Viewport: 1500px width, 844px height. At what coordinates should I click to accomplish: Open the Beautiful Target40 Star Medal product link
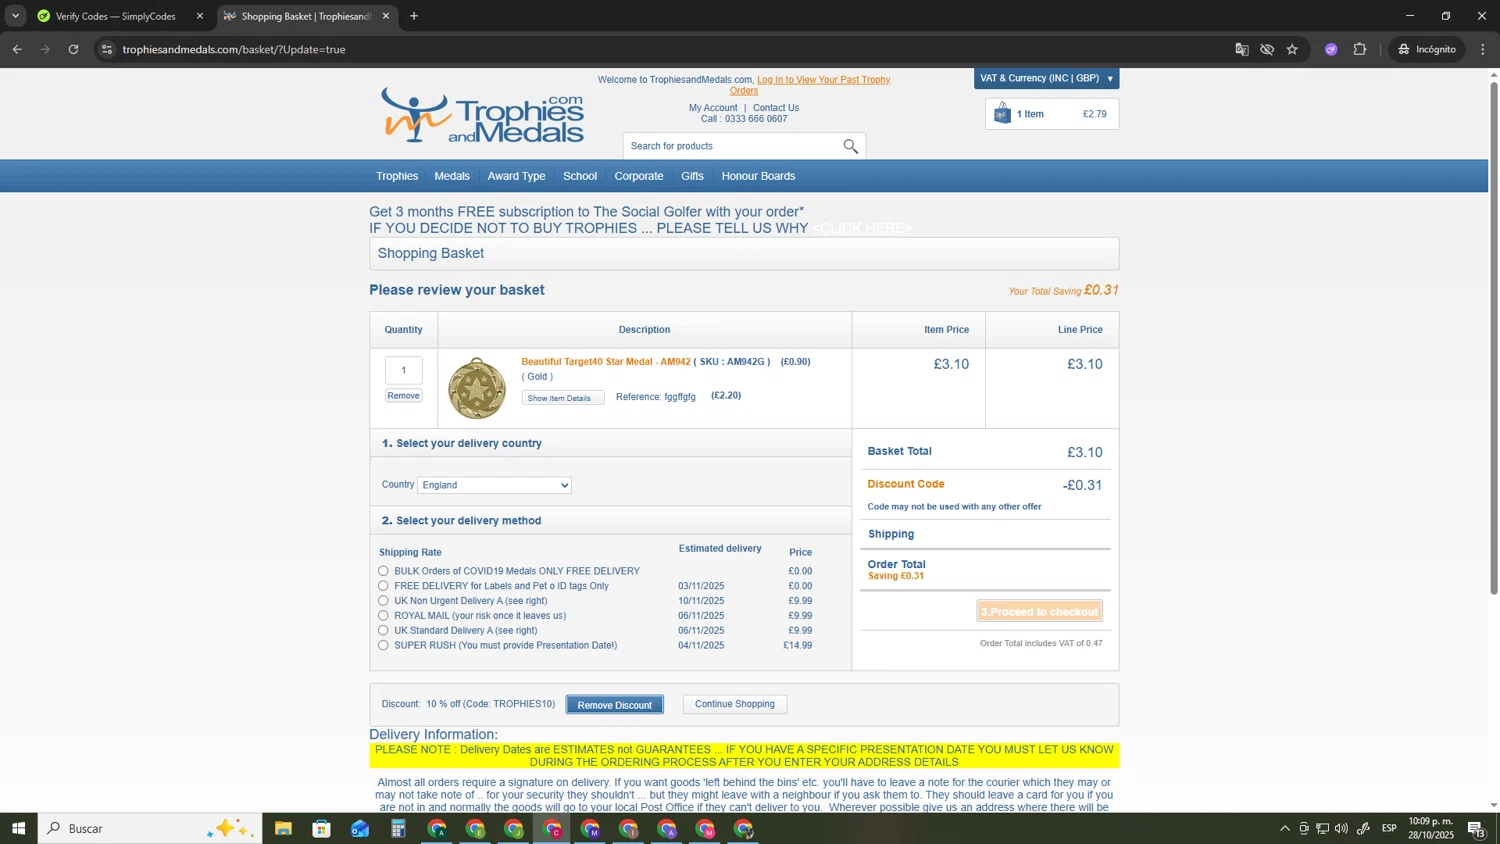tap(606, 362)
